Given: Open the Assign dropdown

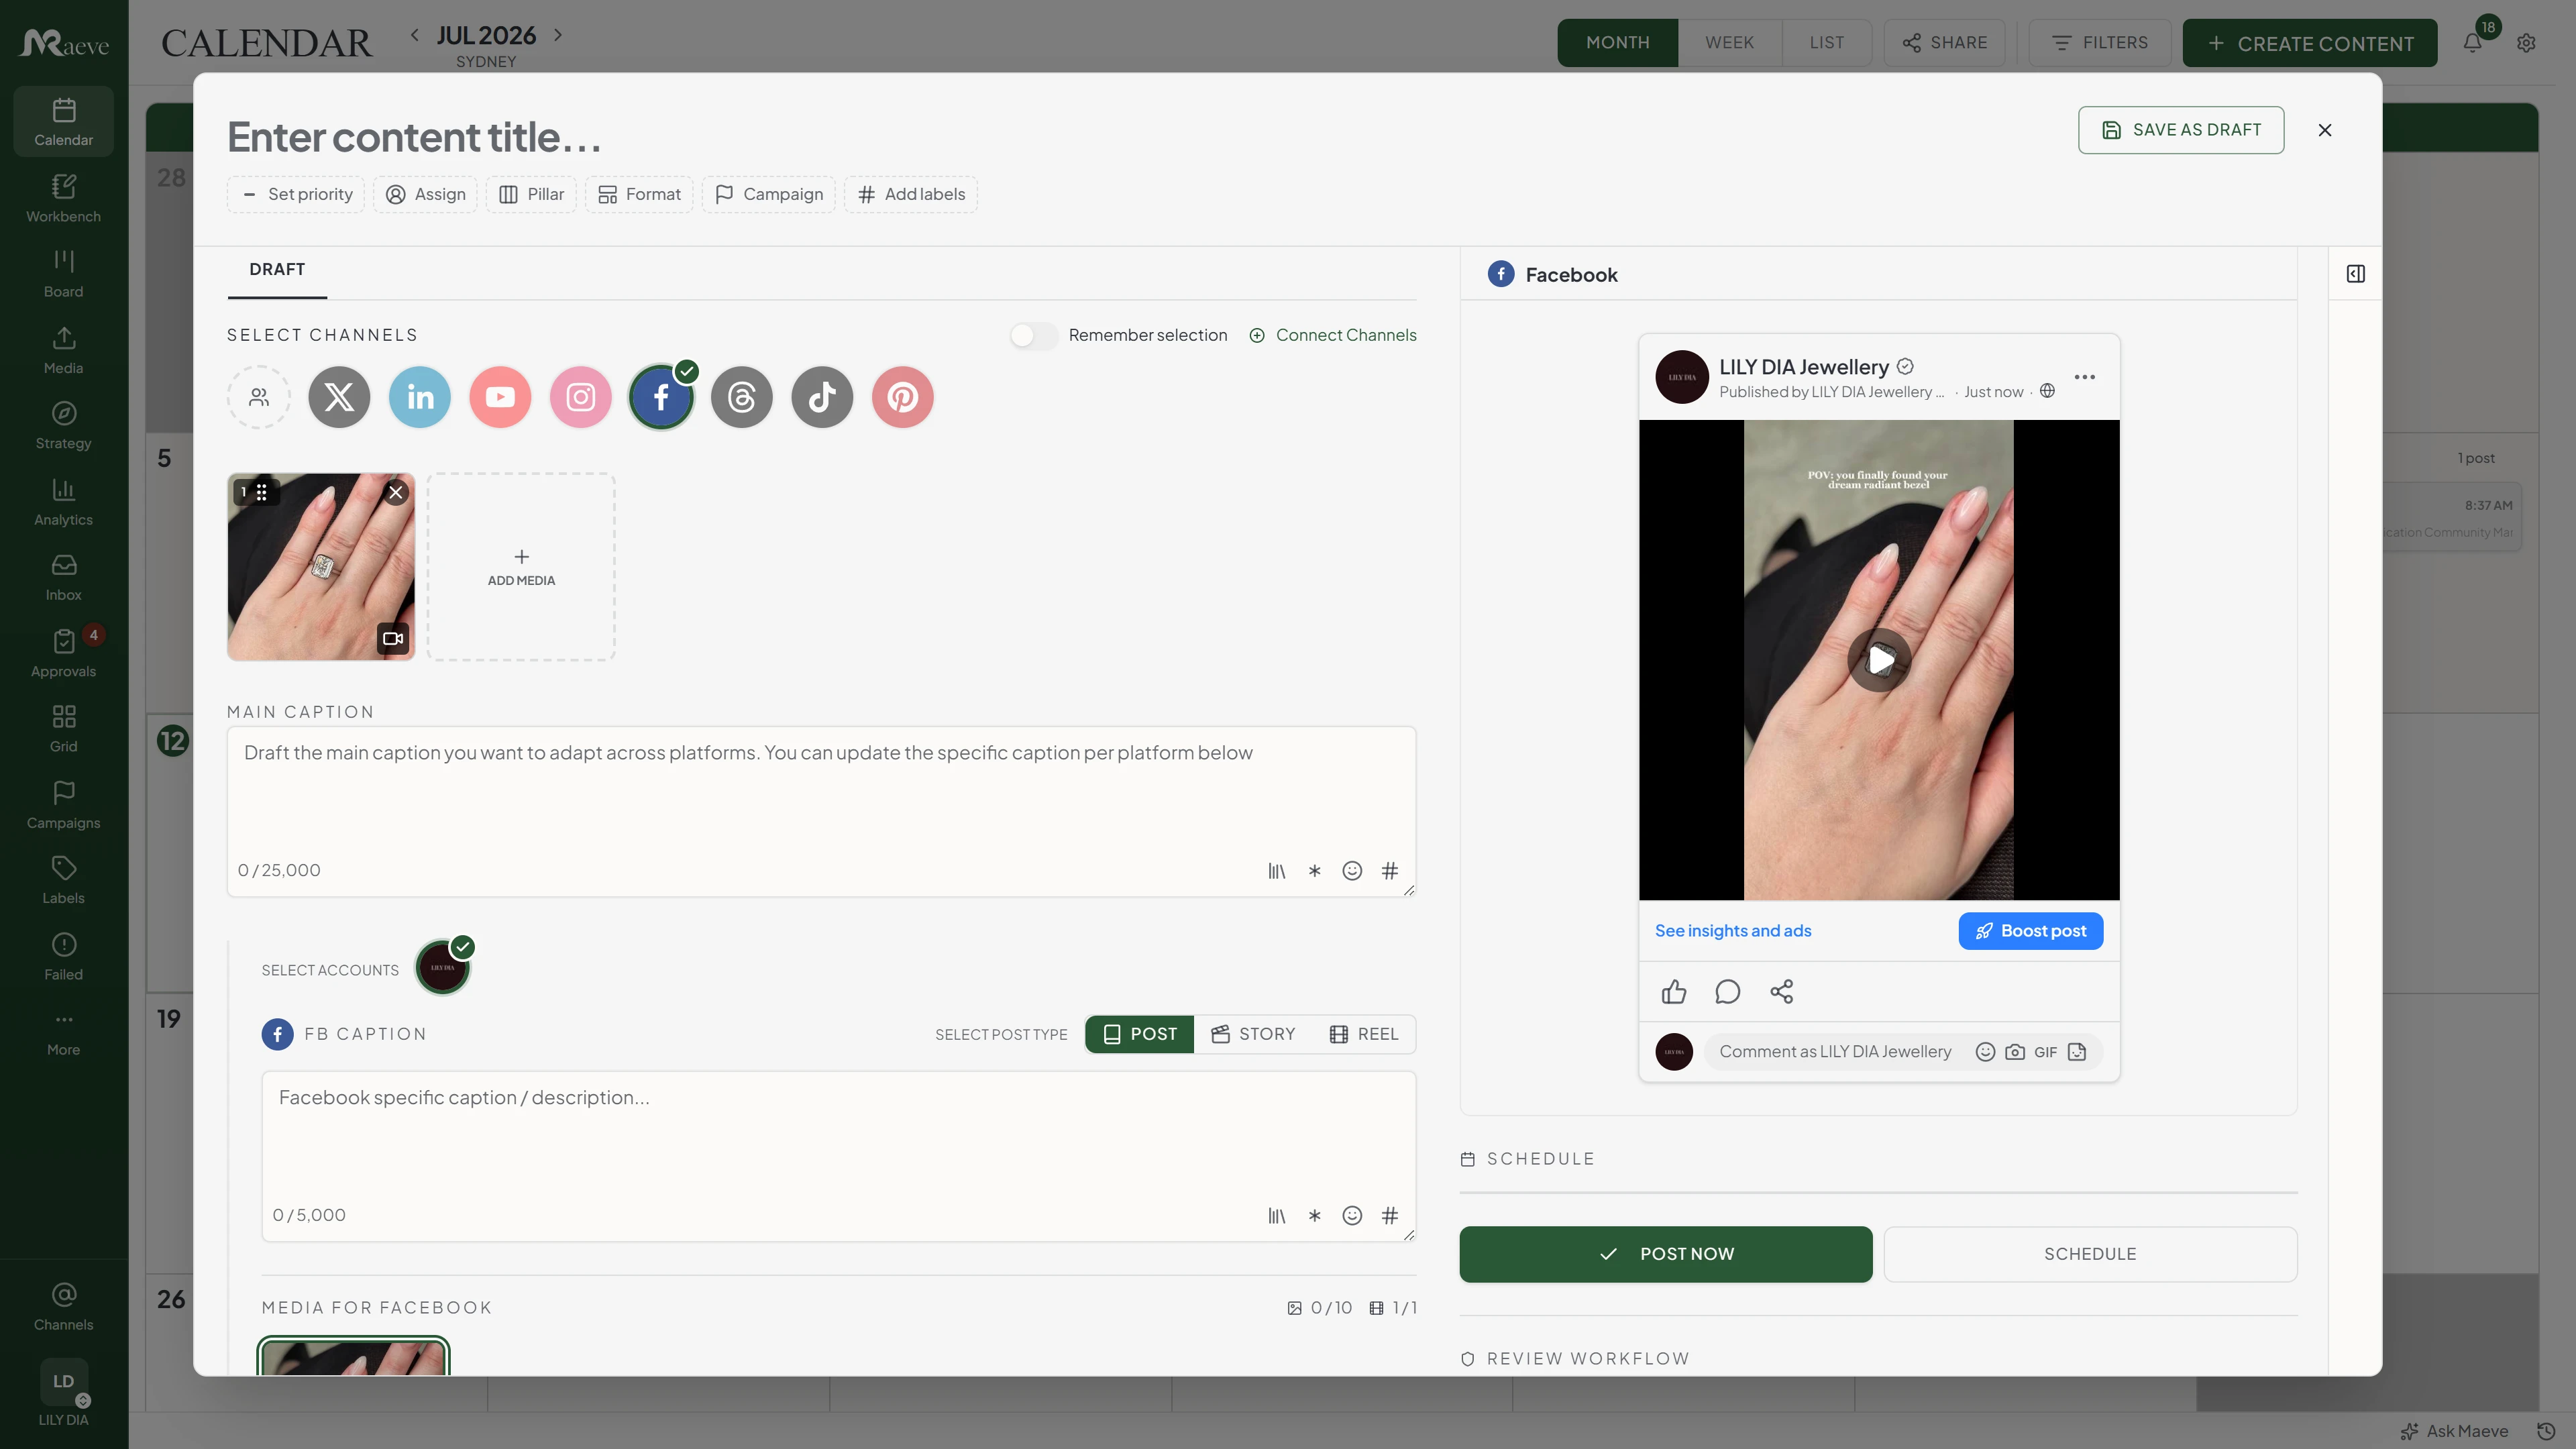Looking at the screenshot, I should 425,194.
